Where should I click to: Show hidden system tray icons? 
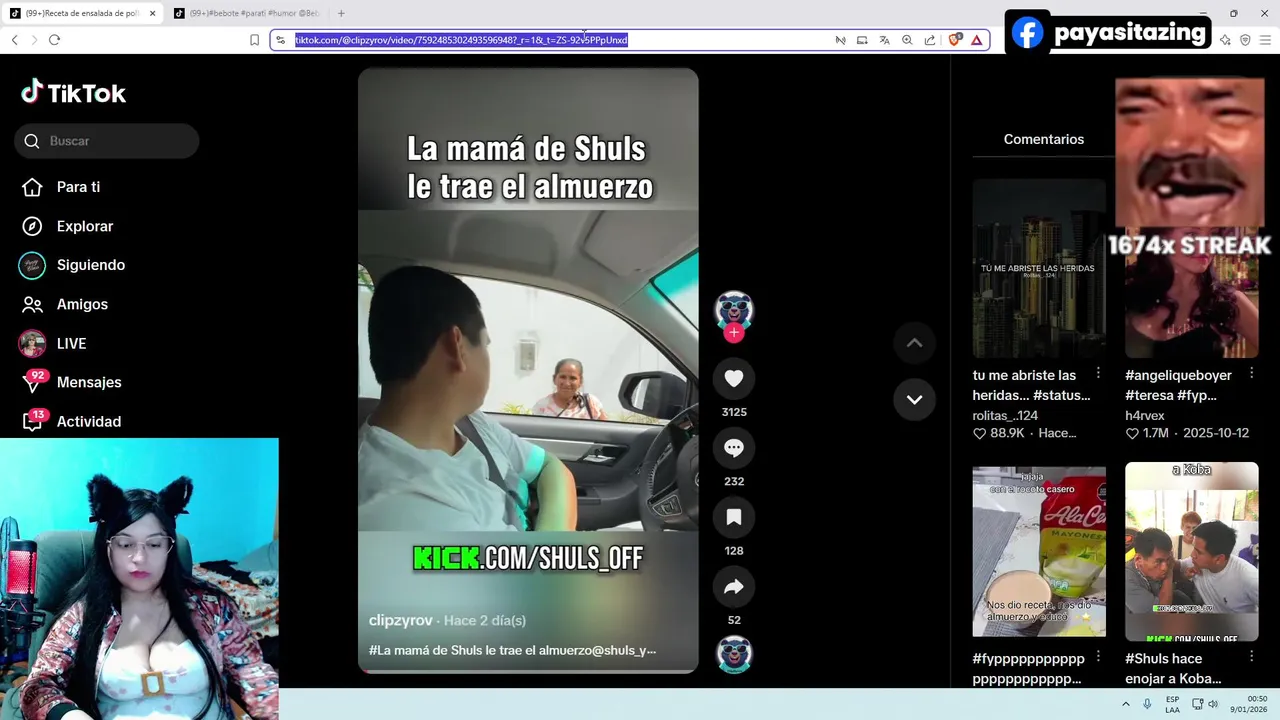click(x=1125, y=704)
